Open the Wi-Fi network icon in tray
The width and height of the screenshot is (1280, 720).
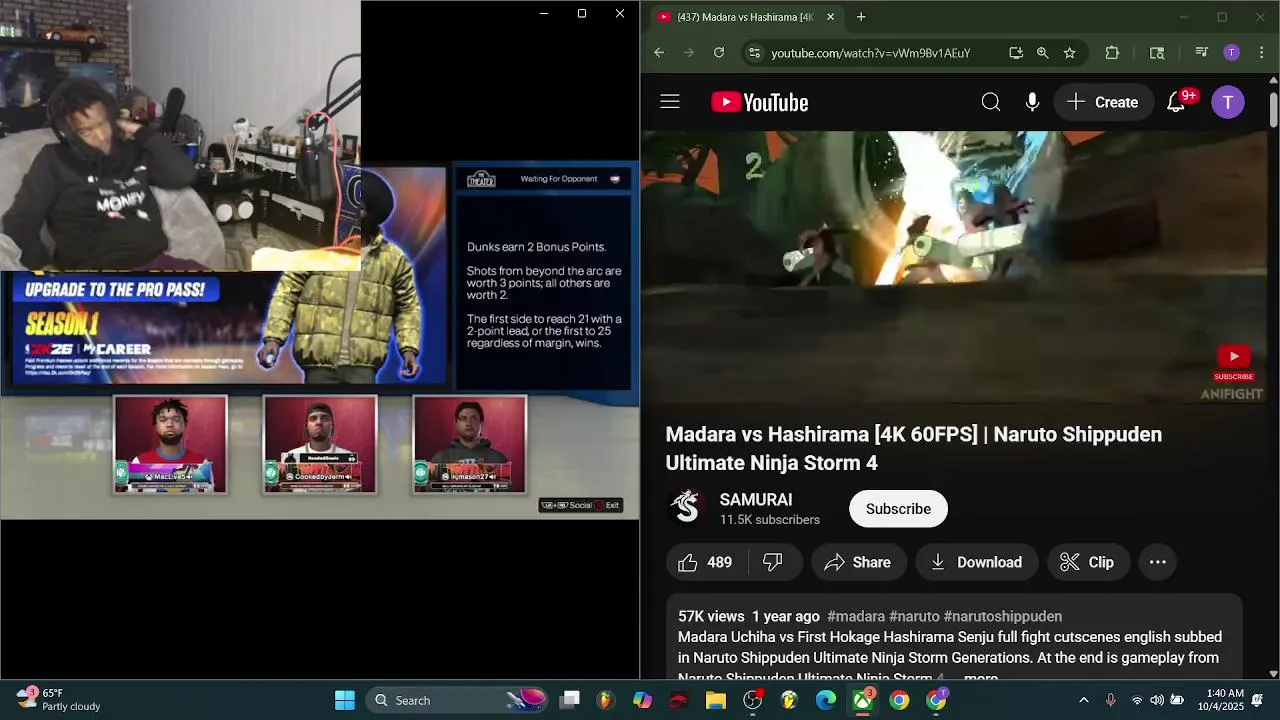tap(1137, 700)
